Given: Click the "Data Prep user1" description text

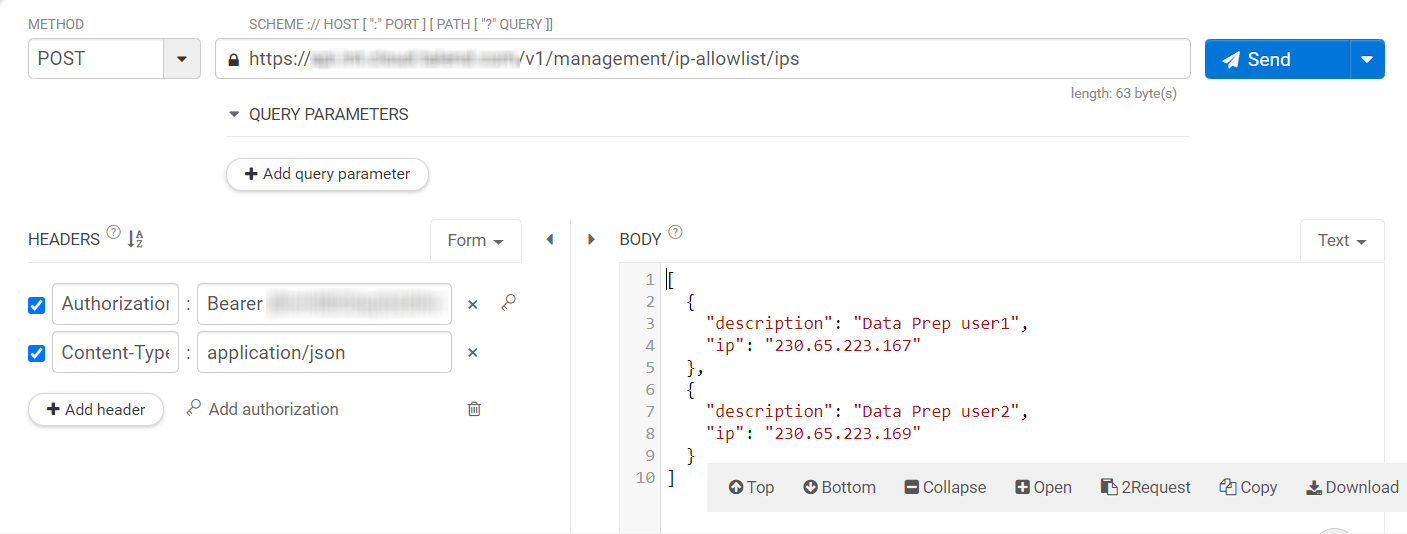Looking at the screenshot, I should [935, 324].
